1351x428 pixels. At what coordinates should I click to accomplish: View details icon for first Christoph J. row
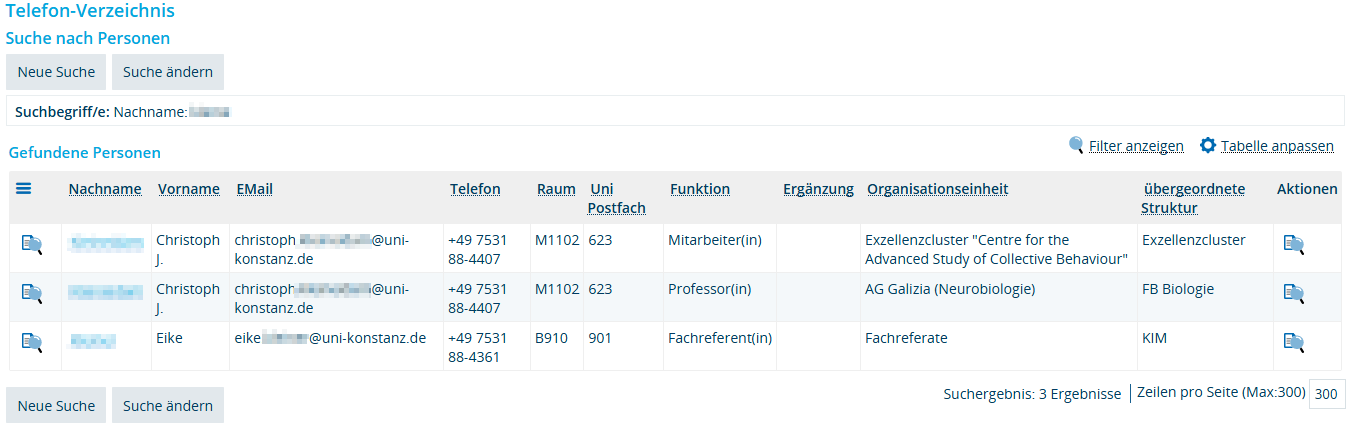coord(32,244)
